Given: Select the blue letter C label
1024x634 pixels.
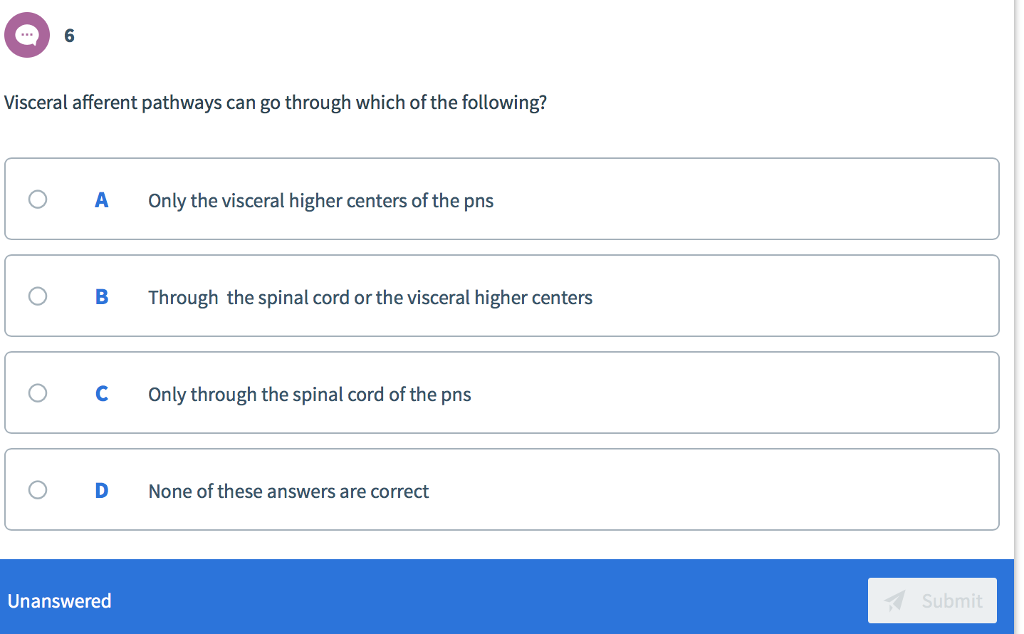Looking at the screenshot, I should (x=101, y=394).
